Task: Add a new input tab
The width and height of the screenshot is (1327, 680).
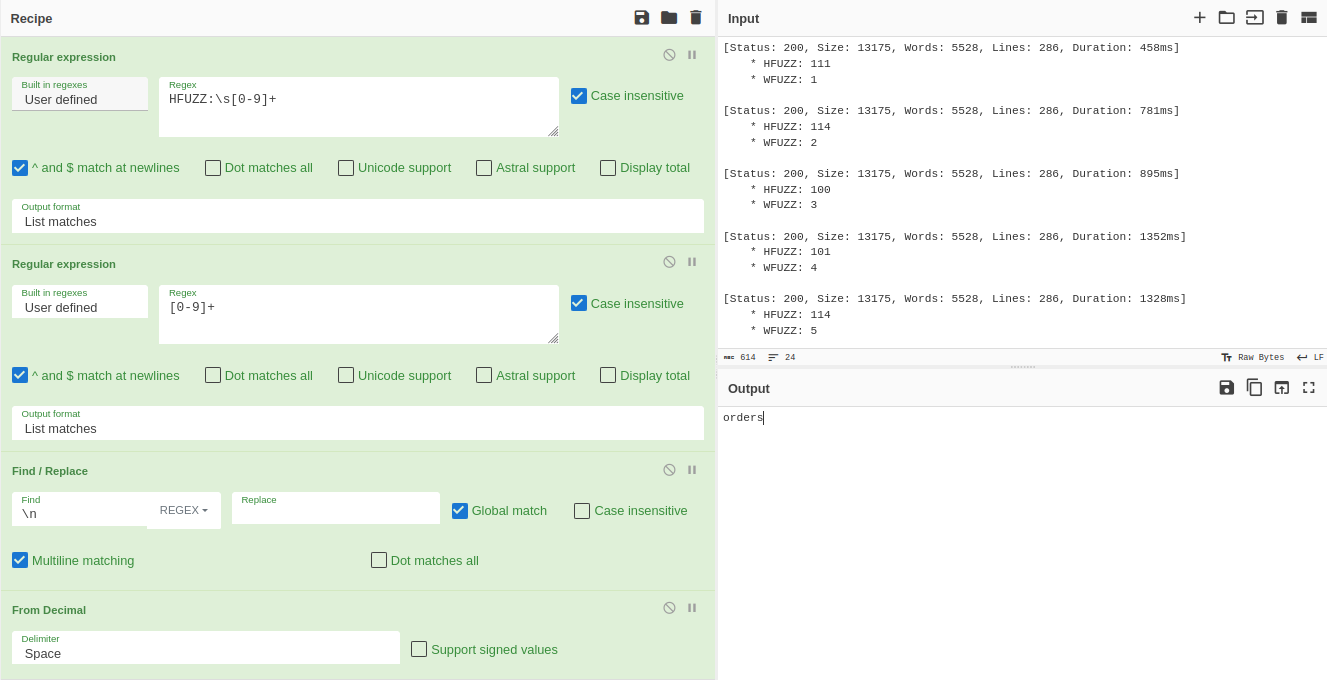Action: click(1200, 17)
